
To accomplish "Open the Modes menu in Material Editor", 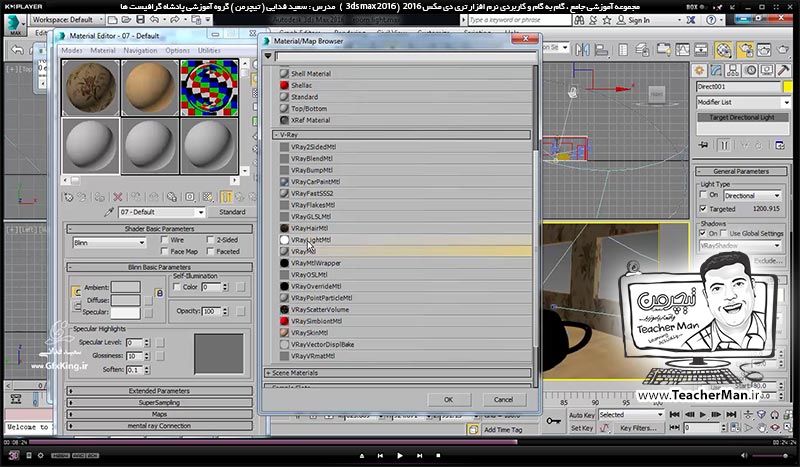I will click(x=71, y=51).
